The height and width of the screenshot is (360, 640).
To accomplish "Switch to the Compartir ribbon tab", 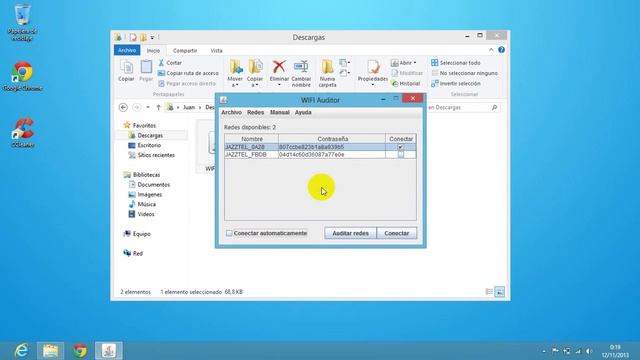I will (x=185, y=51).
